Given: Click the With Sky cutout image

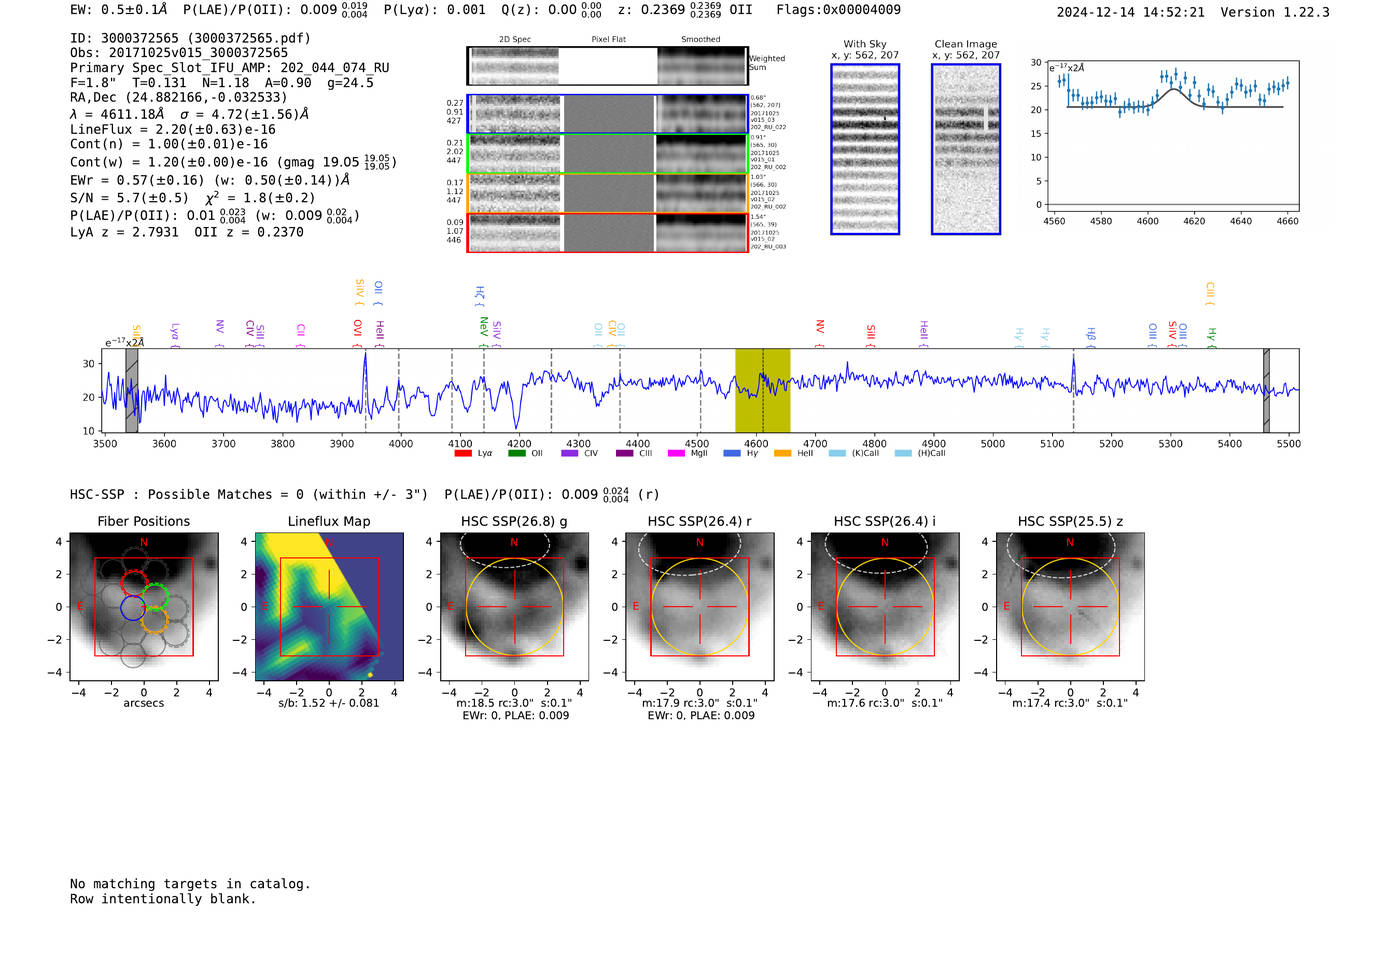Looking at the screenshot, I should pyautogui.click(x=865, y=149).
